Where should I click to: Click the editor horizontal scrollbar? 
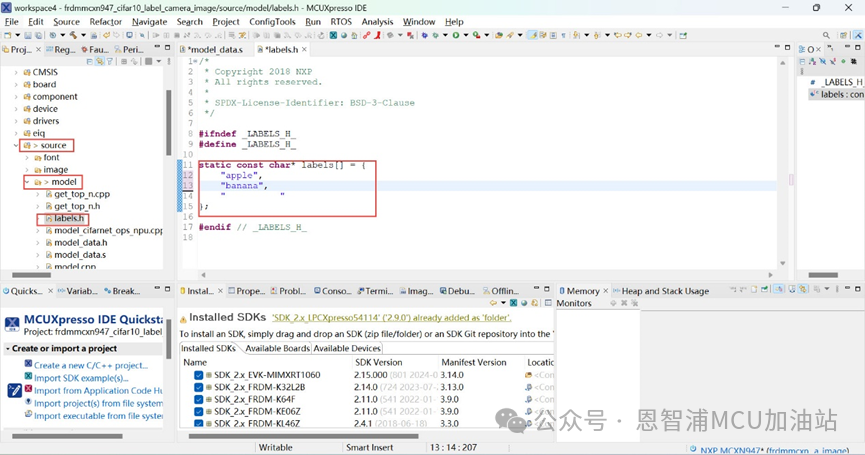point(485,274)
